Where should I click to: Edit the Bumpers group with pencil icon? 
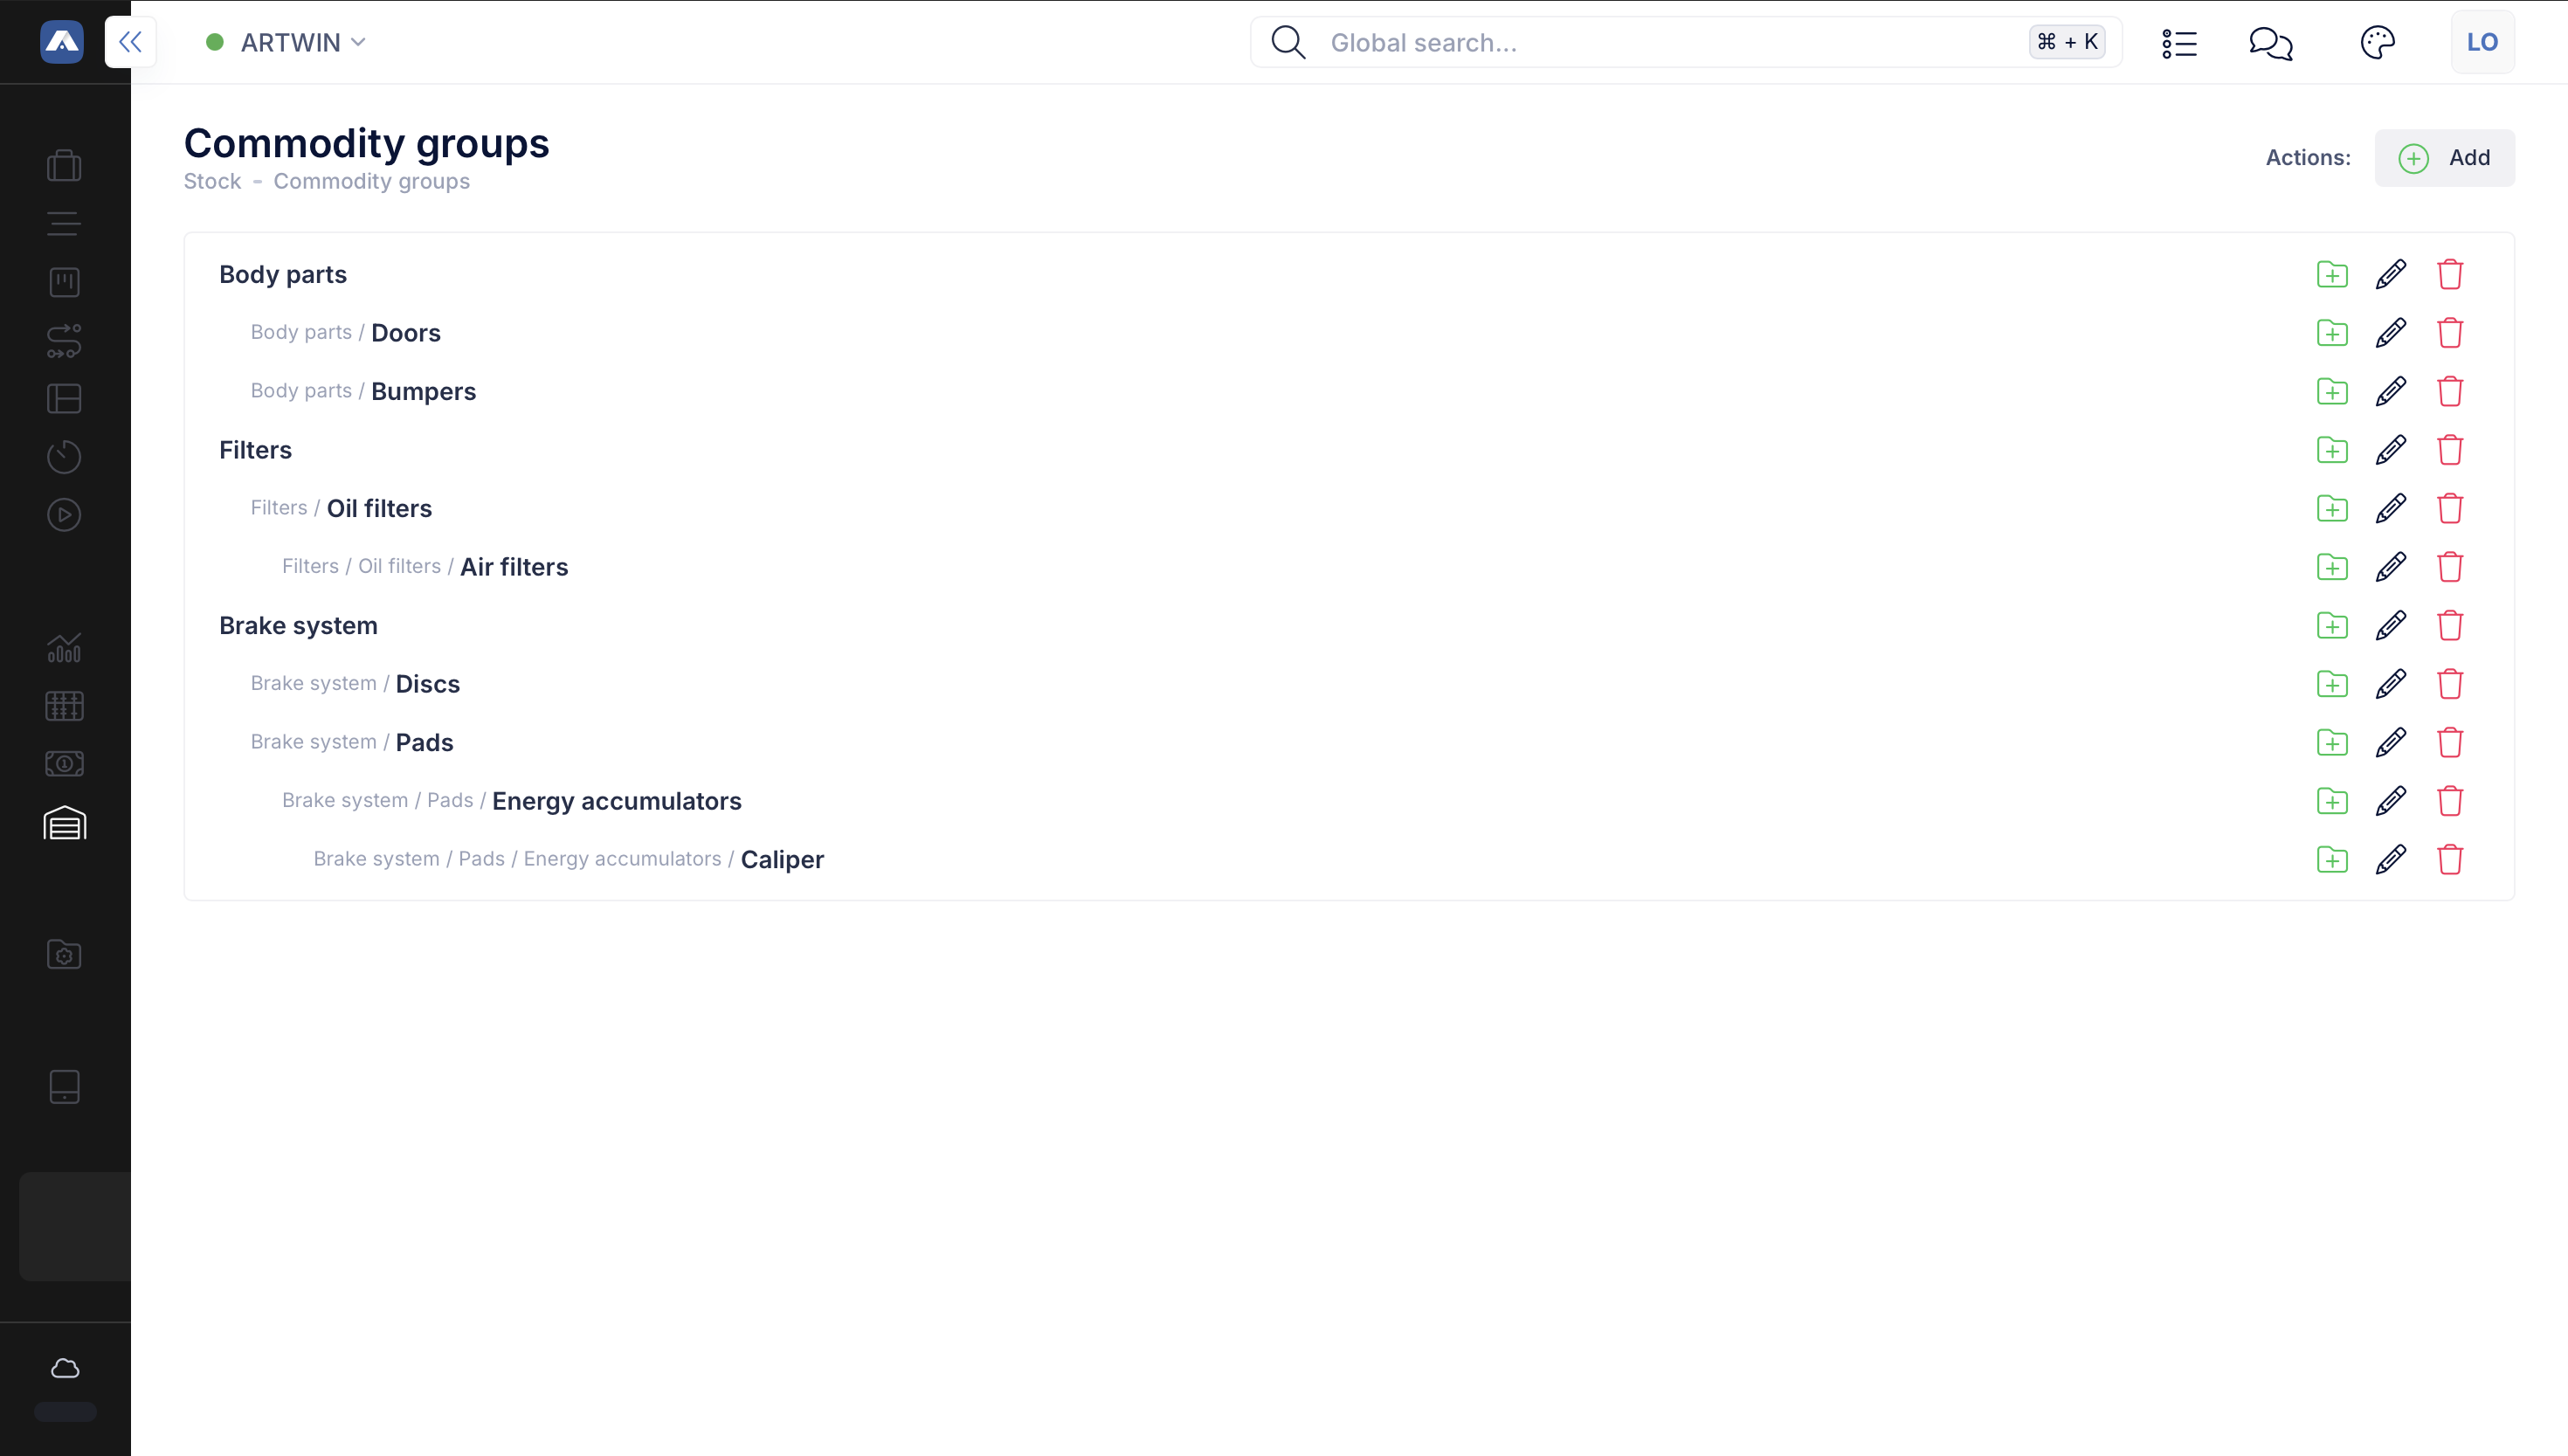(x=2390, y=391)
